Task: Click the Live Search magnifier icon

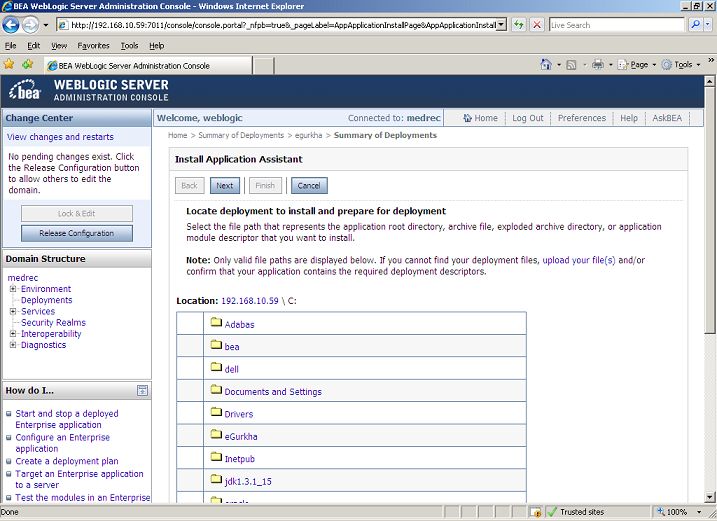Action: point(695,25)
